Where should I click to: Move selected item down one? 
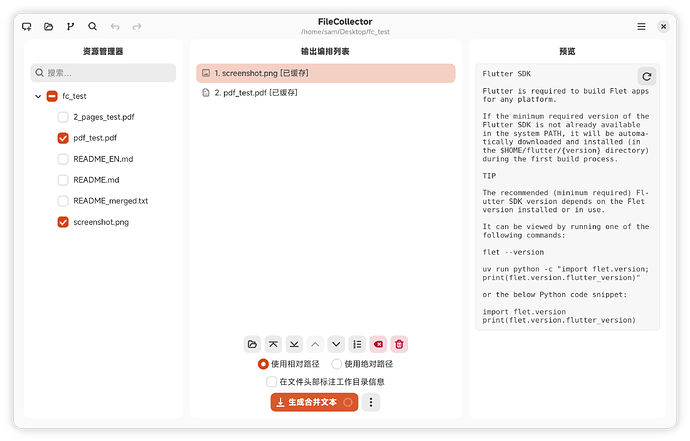pos(336,344)
